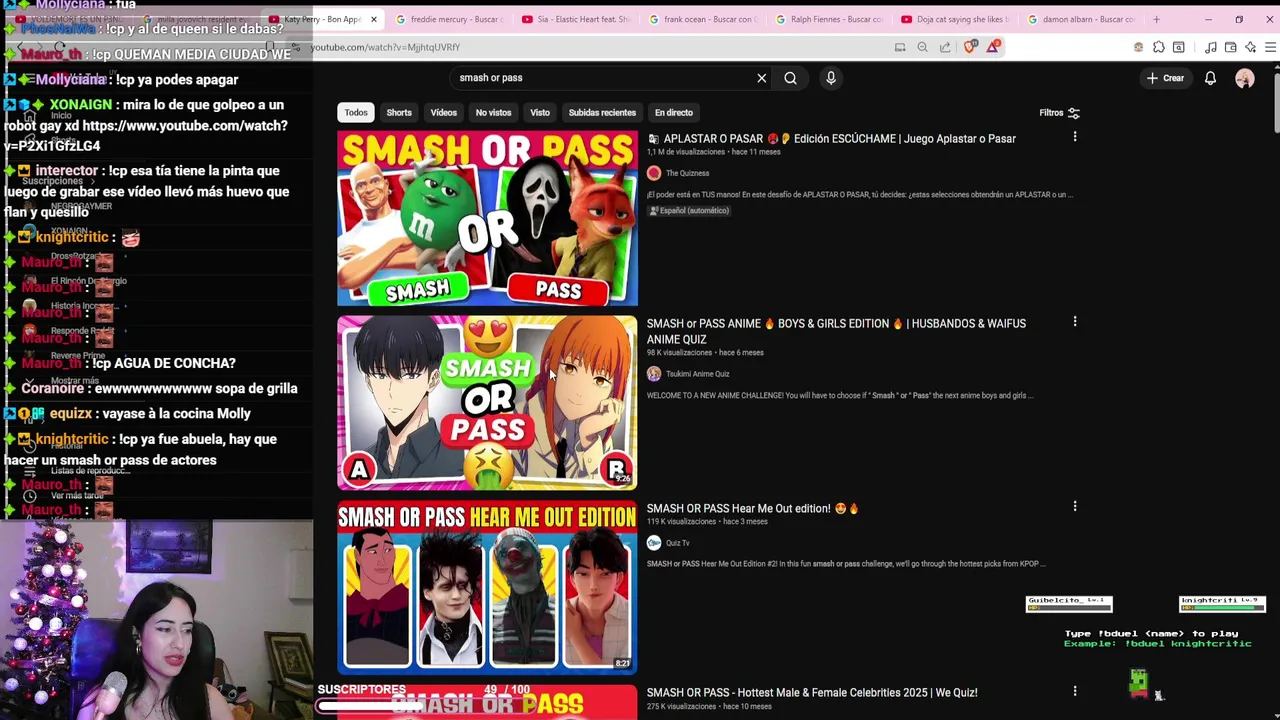Viewport: 1280px width, 720px height.
Task: Open the Brave Wallet toolbar icon
Action: click(1231, 47)
